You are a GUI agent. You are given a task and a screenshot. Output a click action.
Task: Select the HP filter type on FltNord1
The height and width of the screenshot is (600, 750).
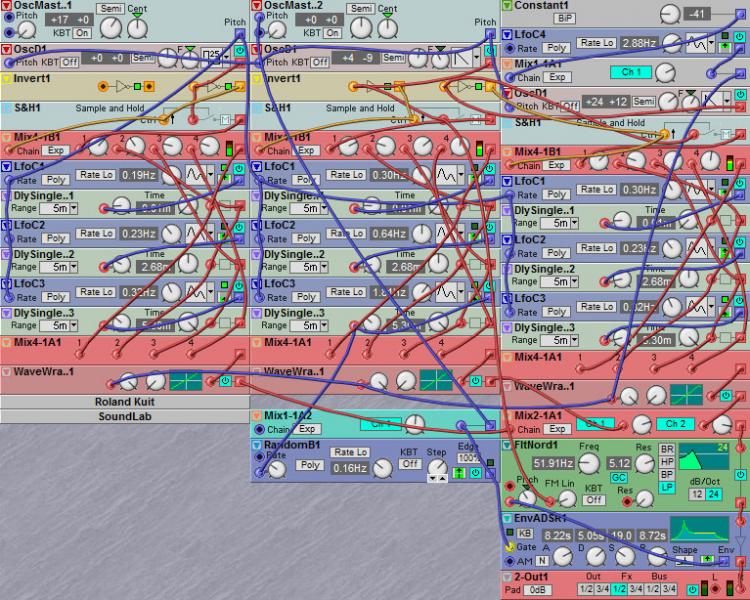[x=667, y=462]
